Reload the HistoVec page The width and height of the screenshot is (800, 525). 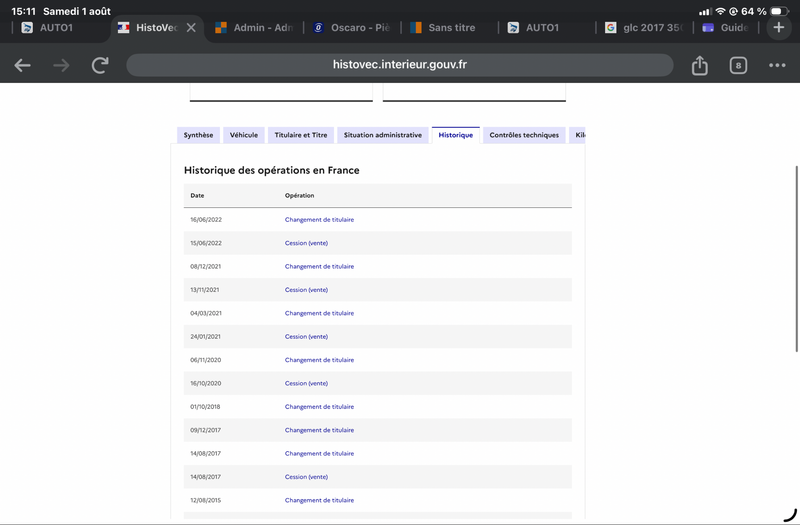100,65
